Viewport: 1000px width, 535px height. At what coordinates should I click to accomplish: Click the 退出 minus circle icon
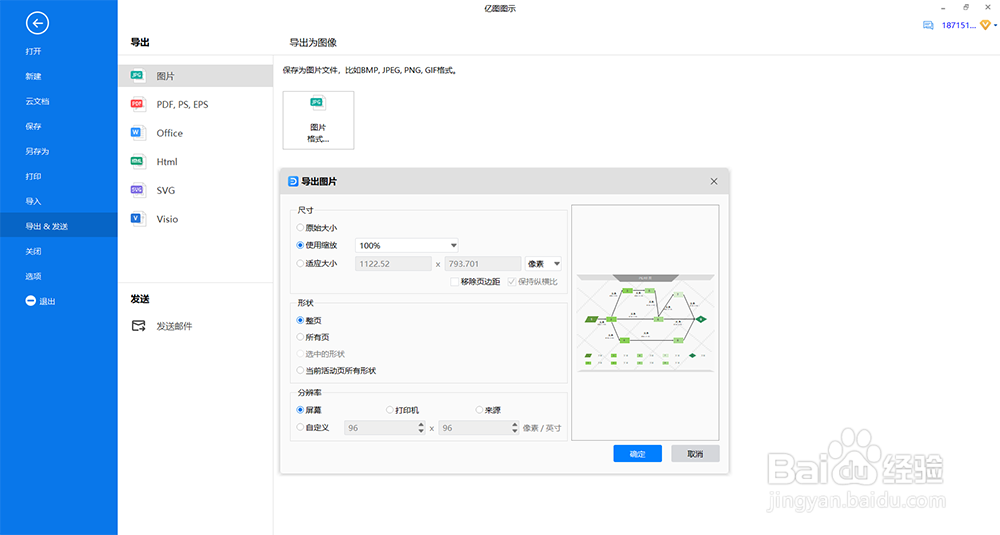click(31, 301)
